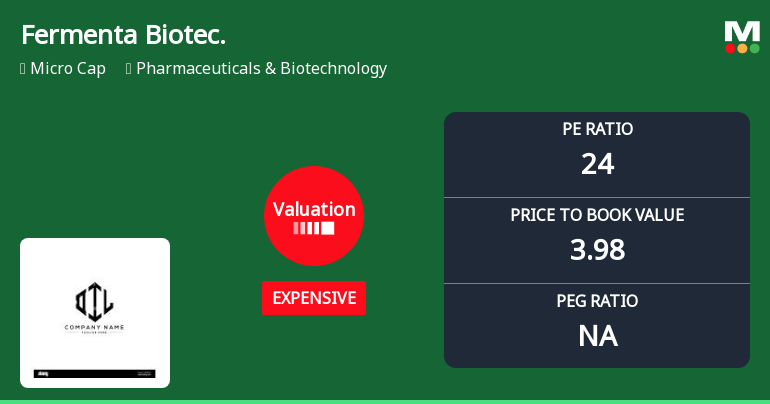Click the red dot in M logo
The width and height of the screenshot is (770, 404).
[x=730, y=48]
